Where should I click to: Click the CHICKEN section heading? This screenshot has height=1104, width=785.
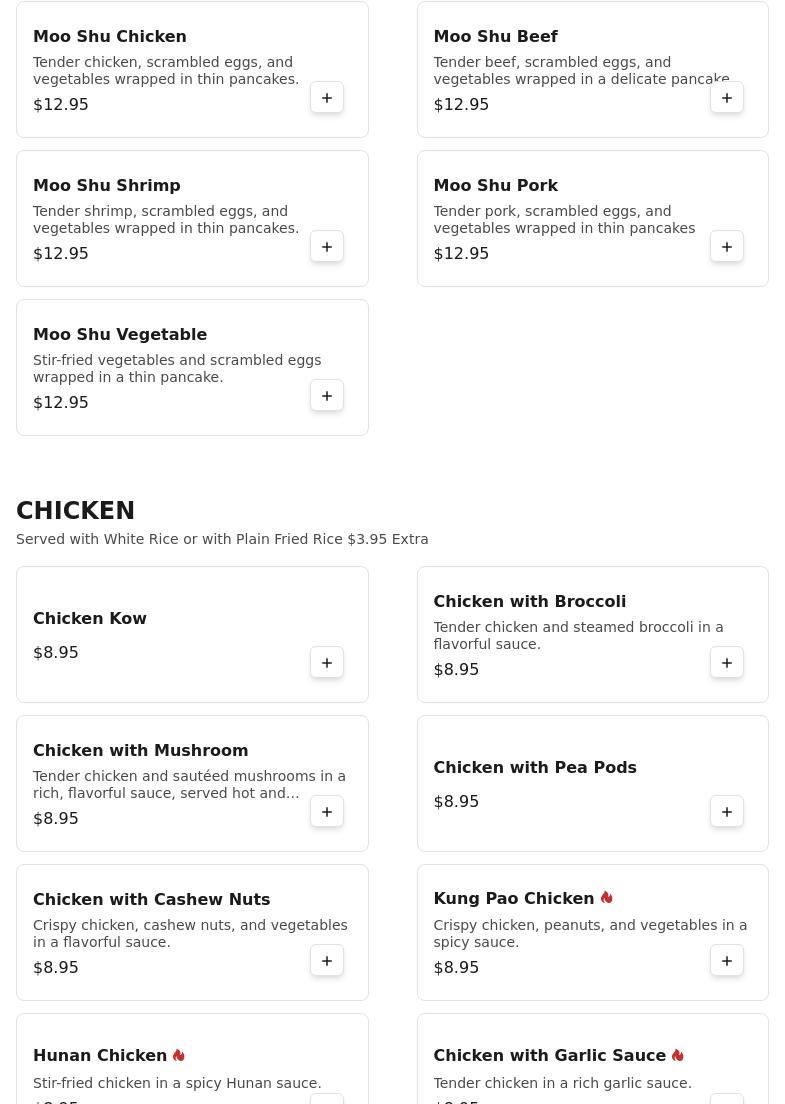[76, 511]
